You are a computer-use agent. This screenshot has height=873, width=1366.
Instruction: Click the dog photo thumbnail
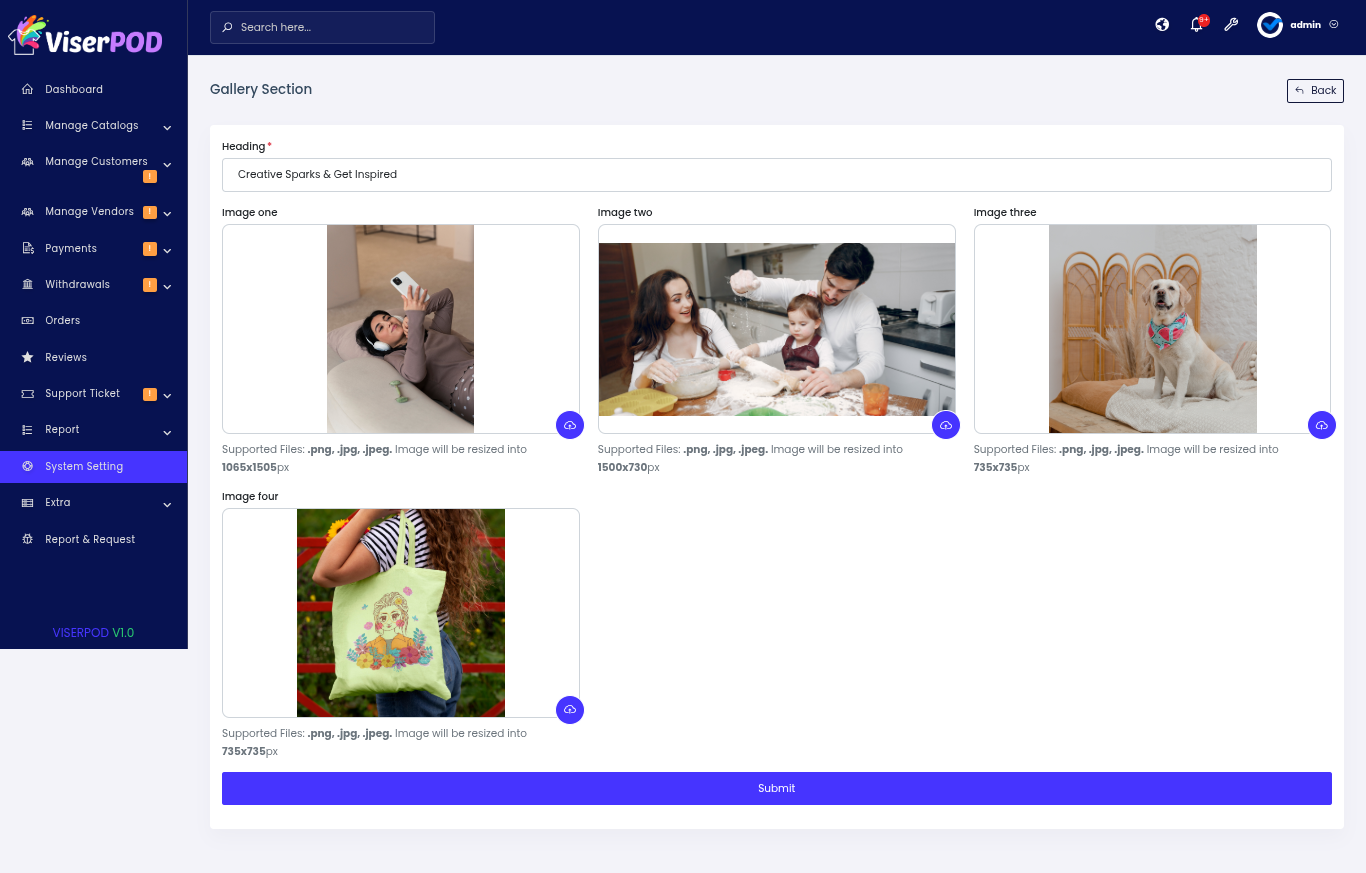click(1152, 329)
